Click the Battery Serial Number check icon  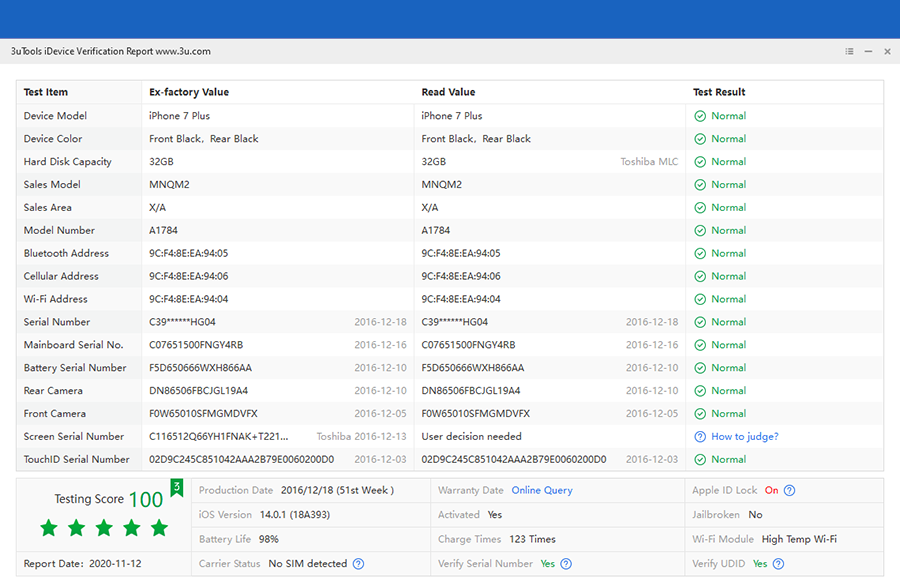700,368
